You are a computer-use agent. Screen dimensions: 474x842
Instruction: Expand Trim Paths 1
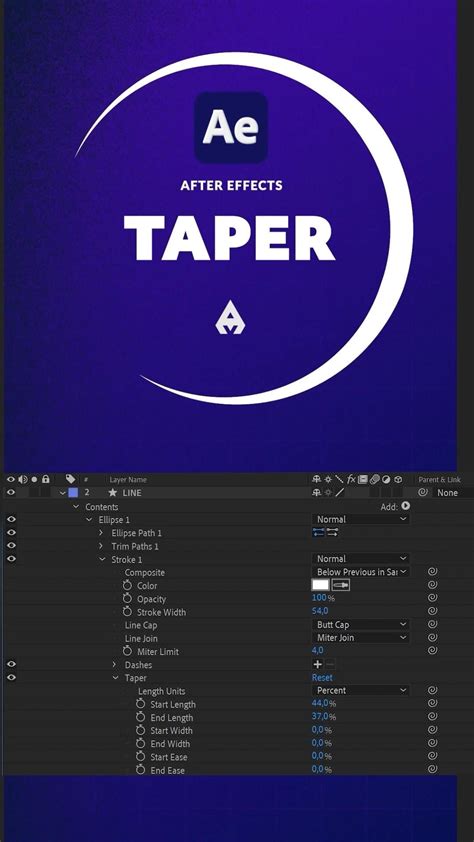[101, 546]
